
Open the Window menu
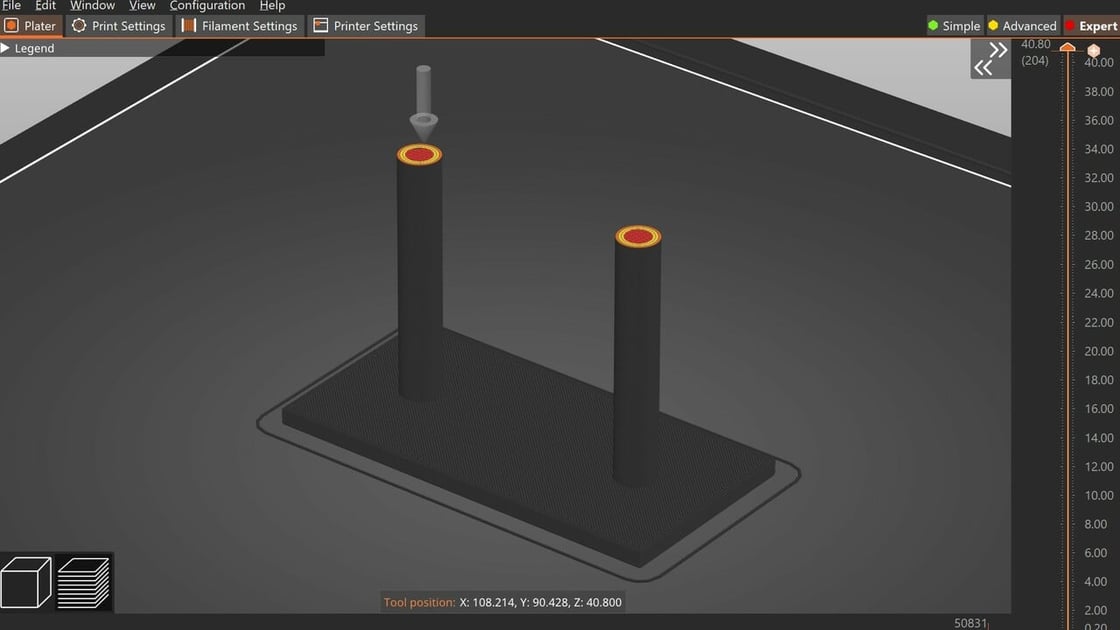[91, 5]
